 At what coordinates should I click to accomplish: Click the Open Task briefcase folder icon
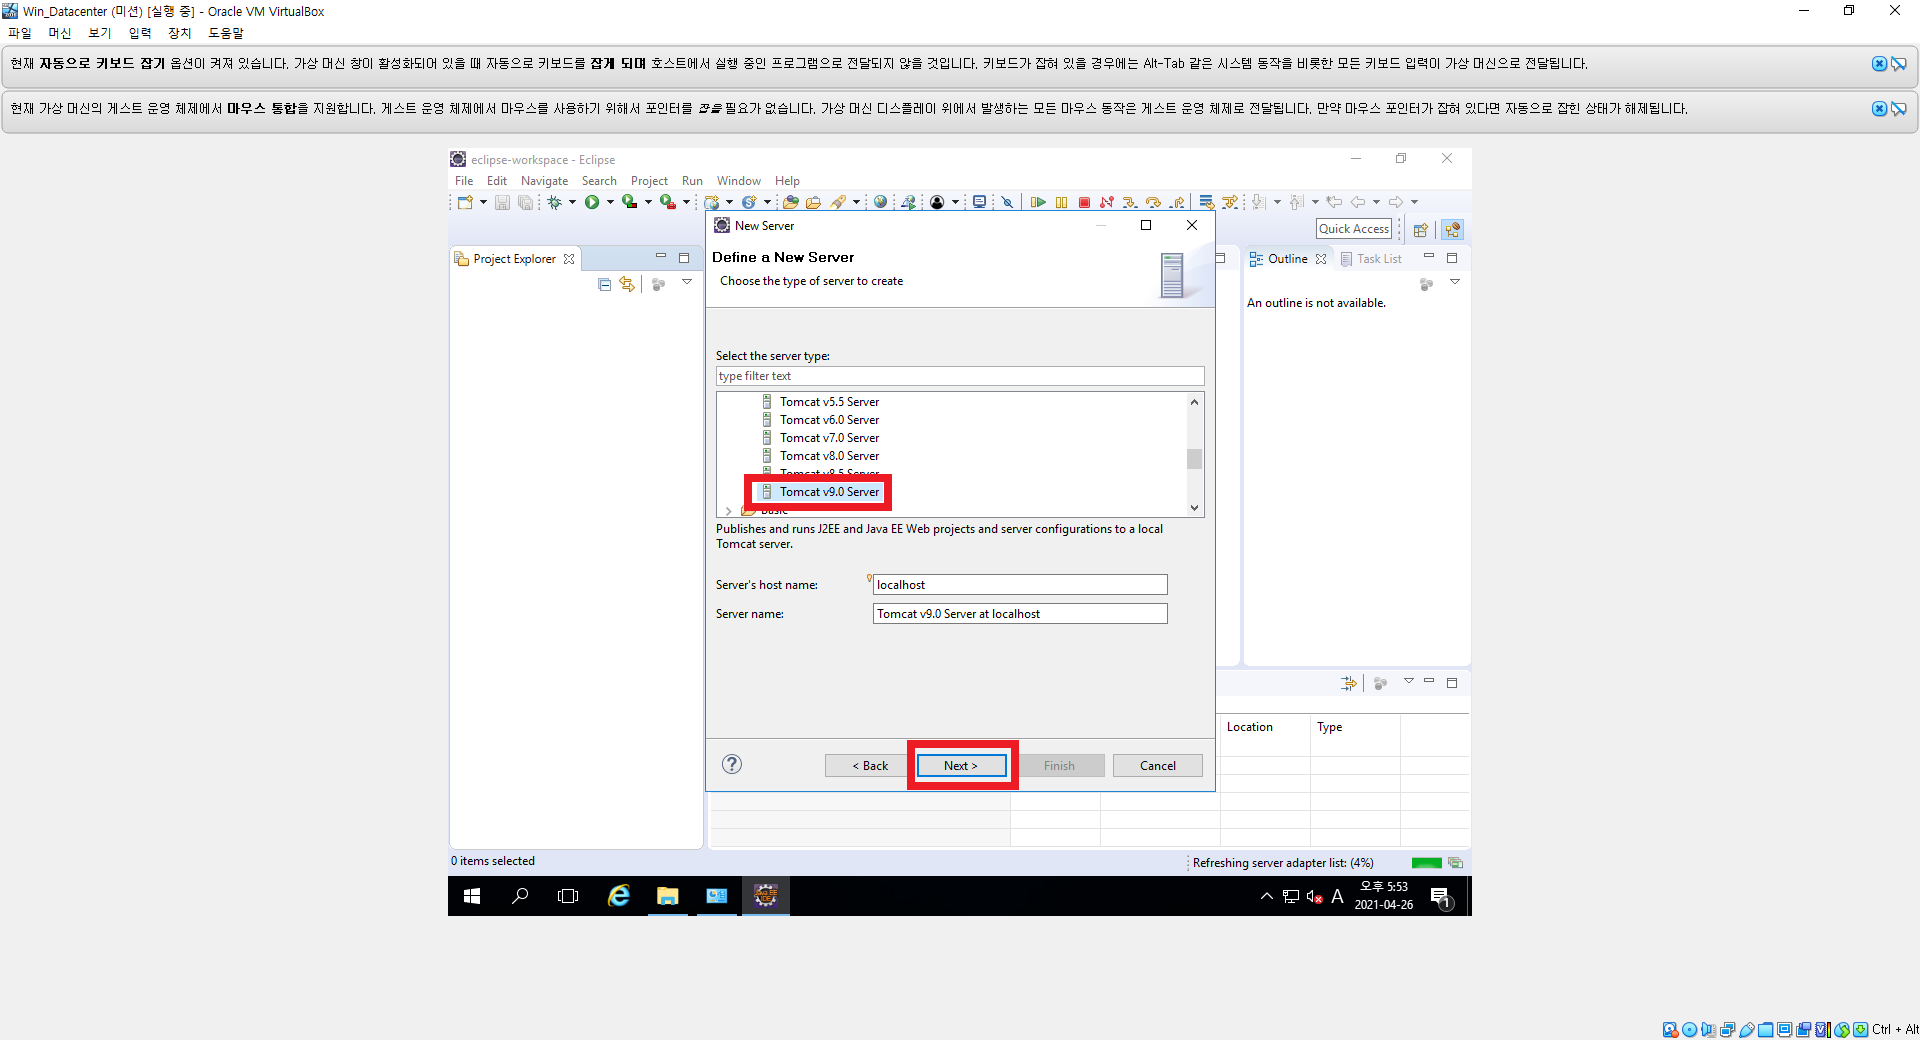[x=813, y=202]
